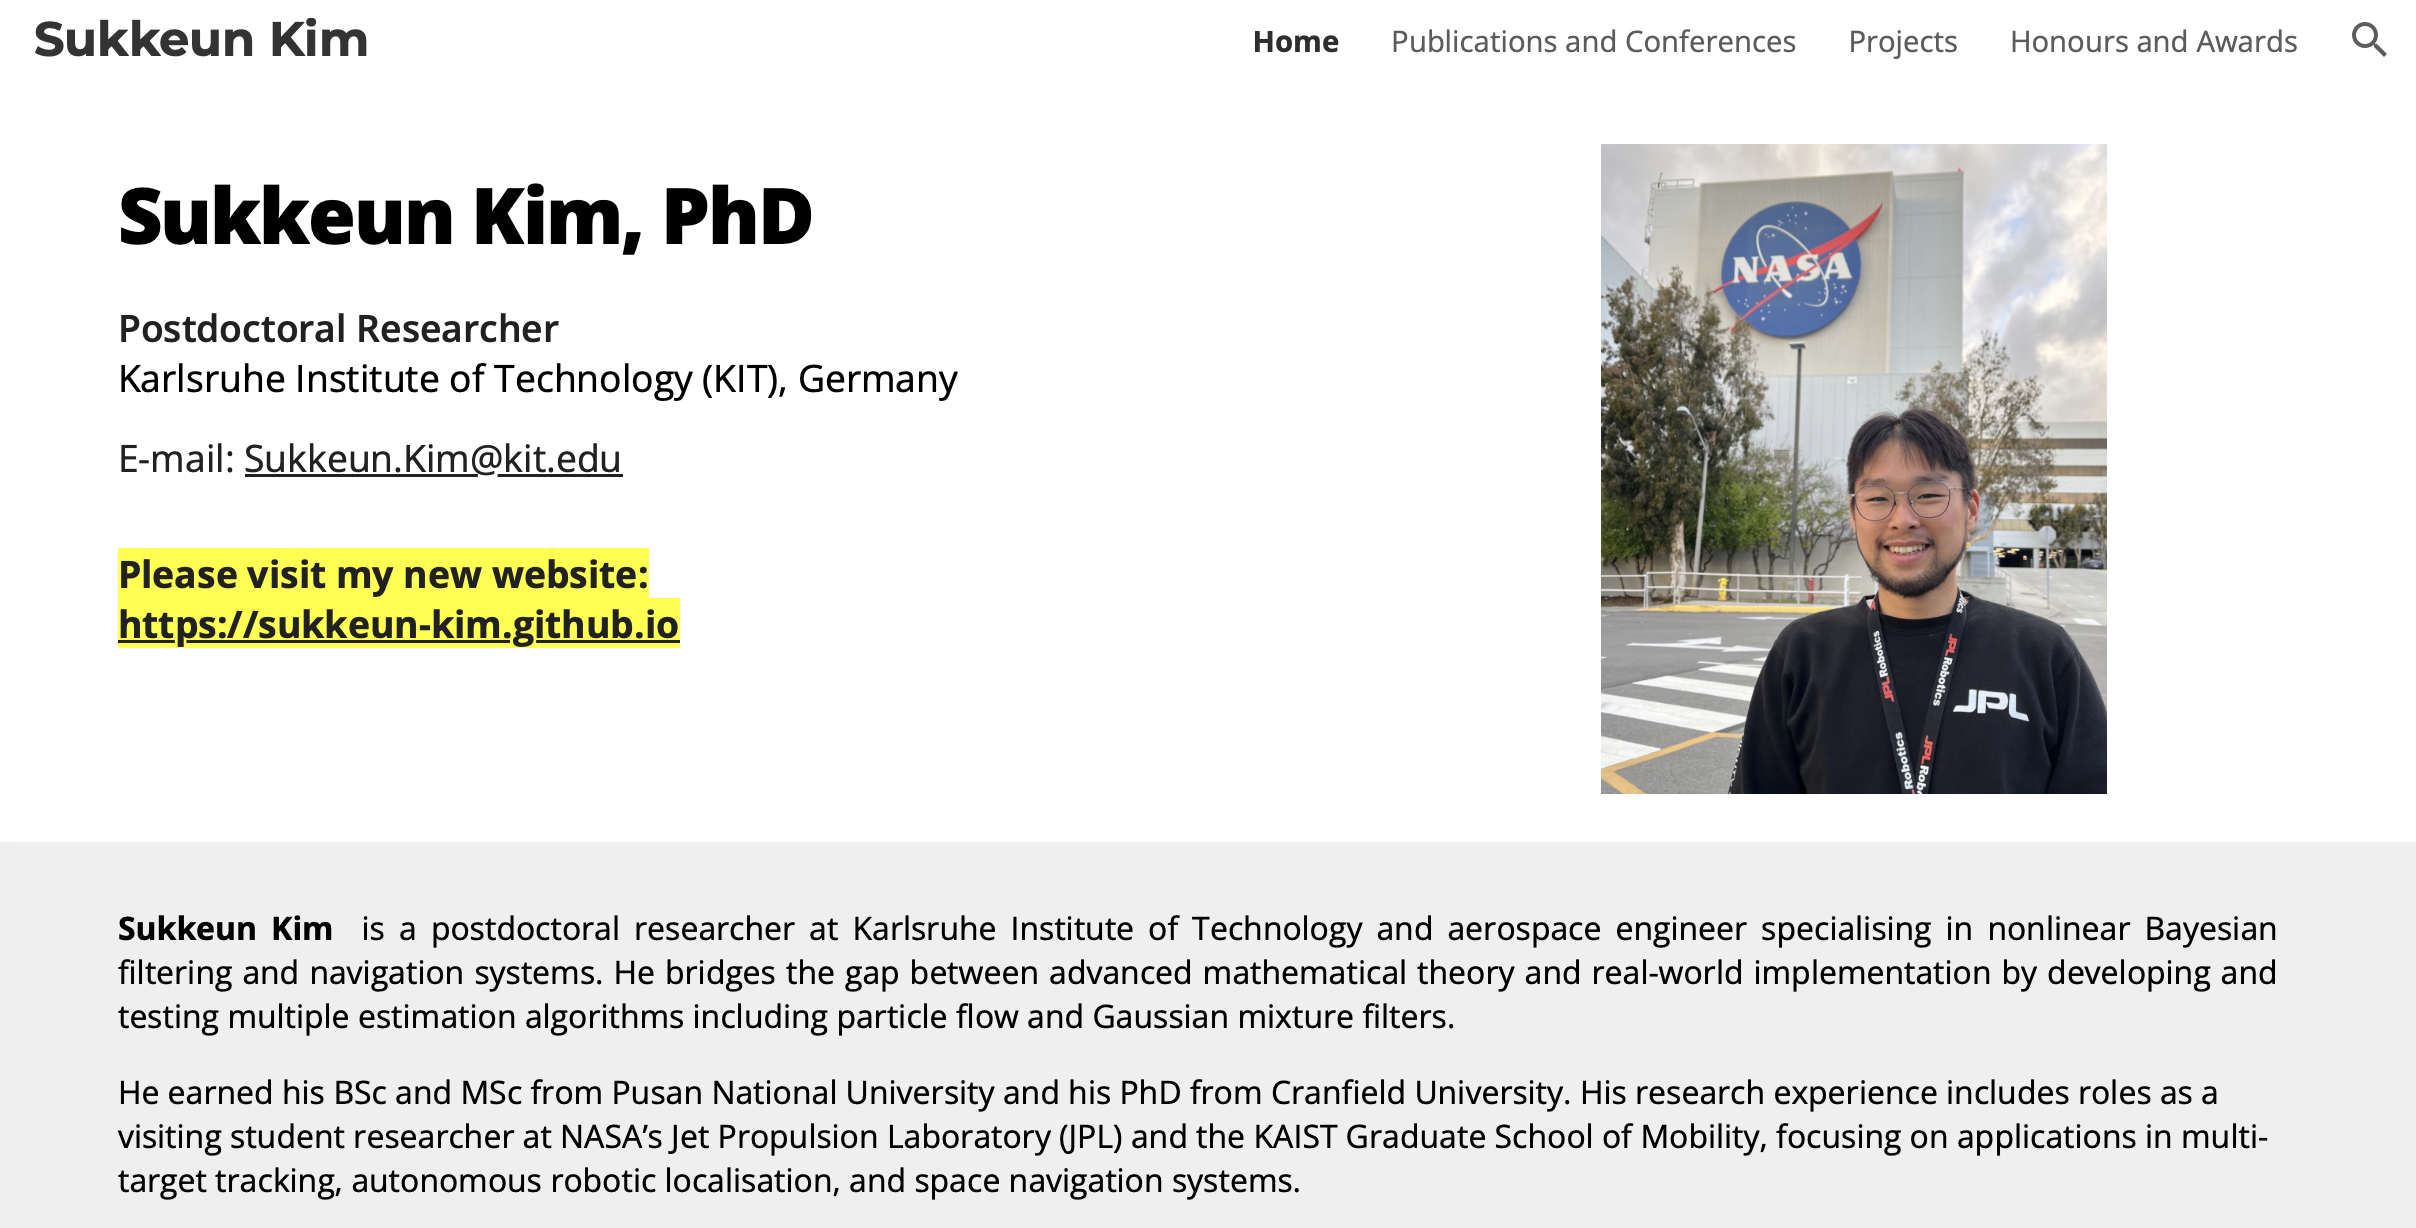Viewport: 2416px width, 1228px height.
Task: Open the site search magnifier icon
Action: [x=2368, y=41]
